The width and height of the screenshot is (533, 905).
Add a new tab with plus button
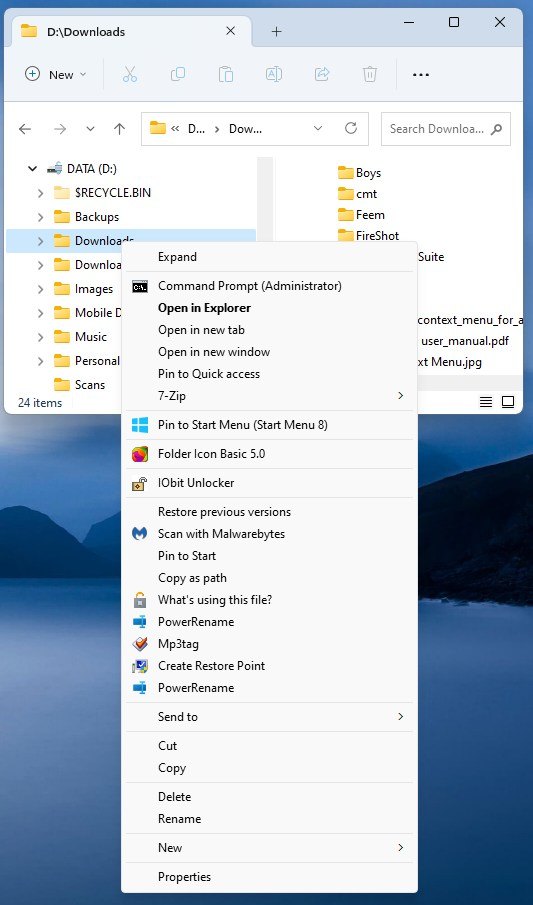pyautogui.click(x=277, y=32)
